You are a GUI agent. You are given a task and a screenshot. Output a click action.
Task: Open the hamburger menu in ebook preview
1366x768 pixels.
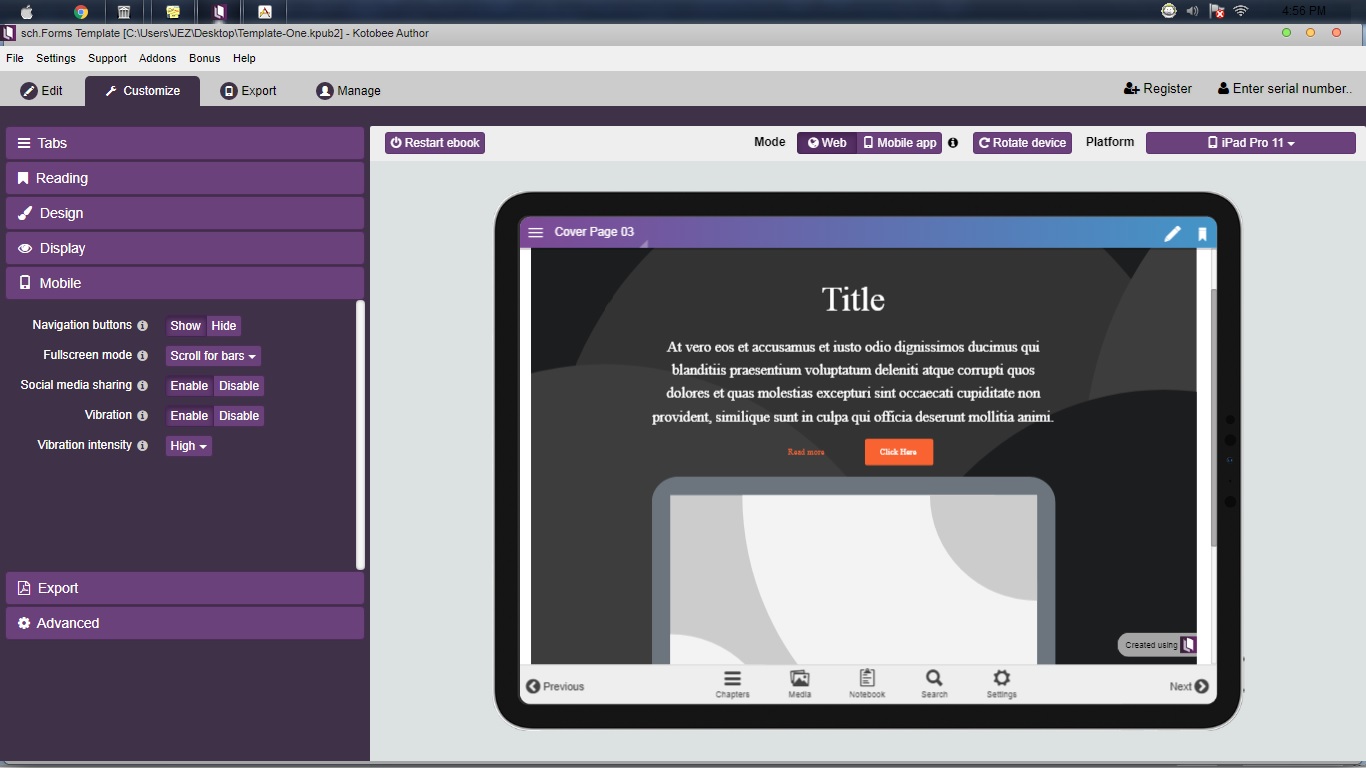tap(536, 232)
